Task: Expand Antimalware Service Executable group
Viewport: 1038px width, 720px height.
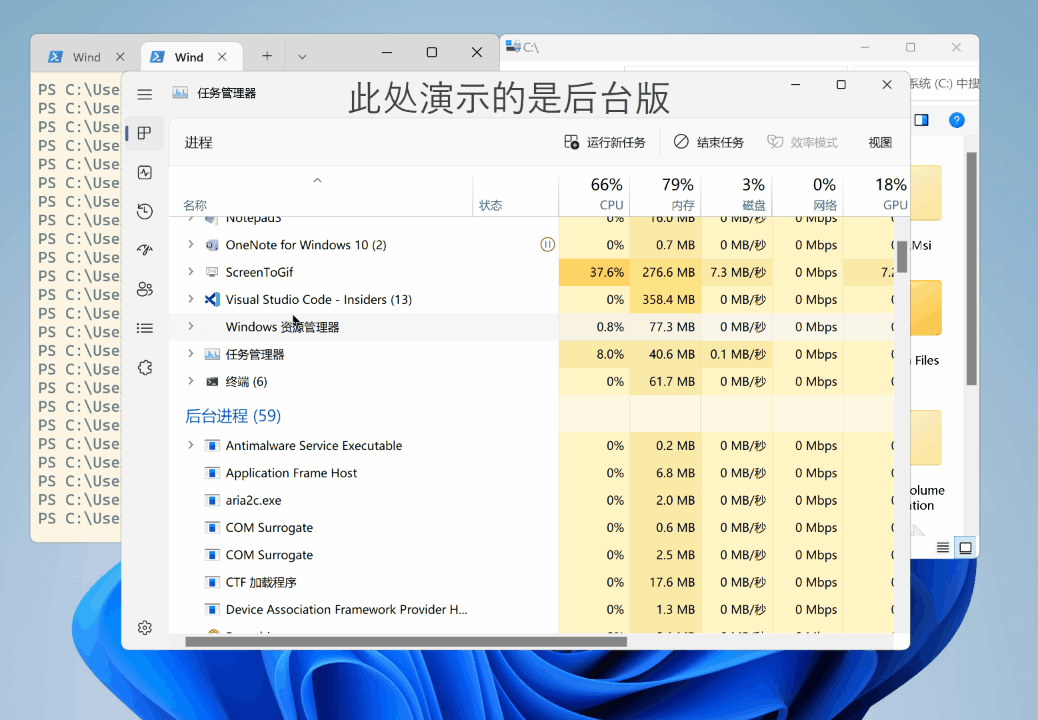Action: pos(191,445)
